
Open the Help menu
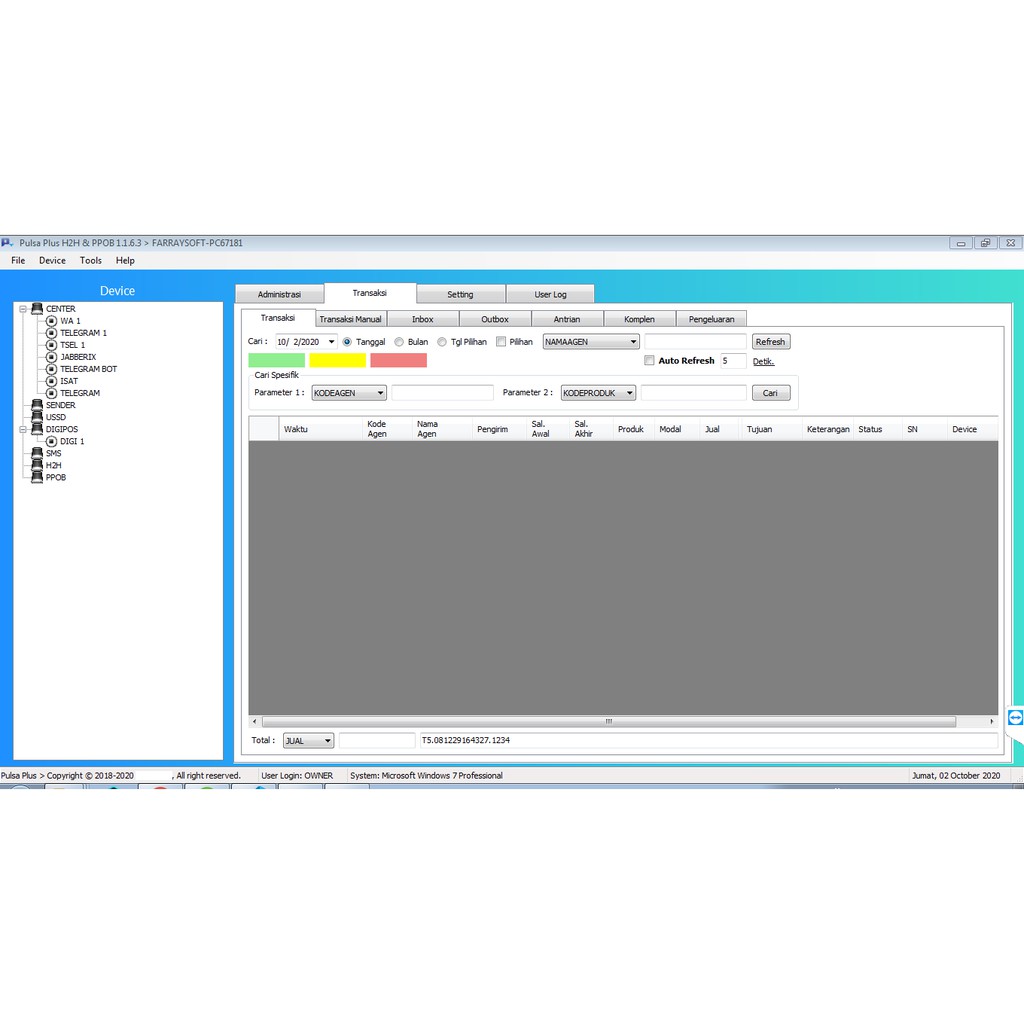(x=125, y=261)
